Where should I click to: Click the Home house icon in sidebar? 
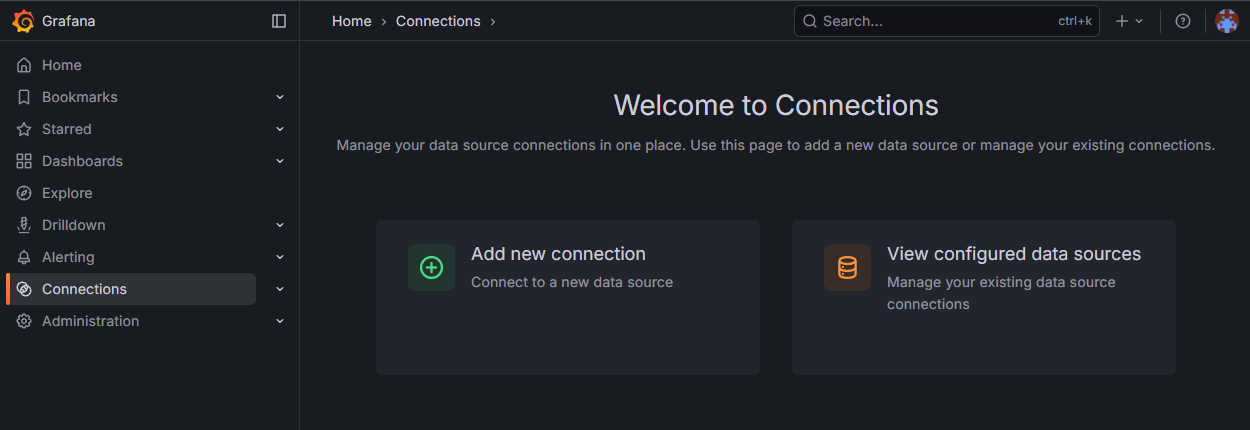tap(24, 65)
